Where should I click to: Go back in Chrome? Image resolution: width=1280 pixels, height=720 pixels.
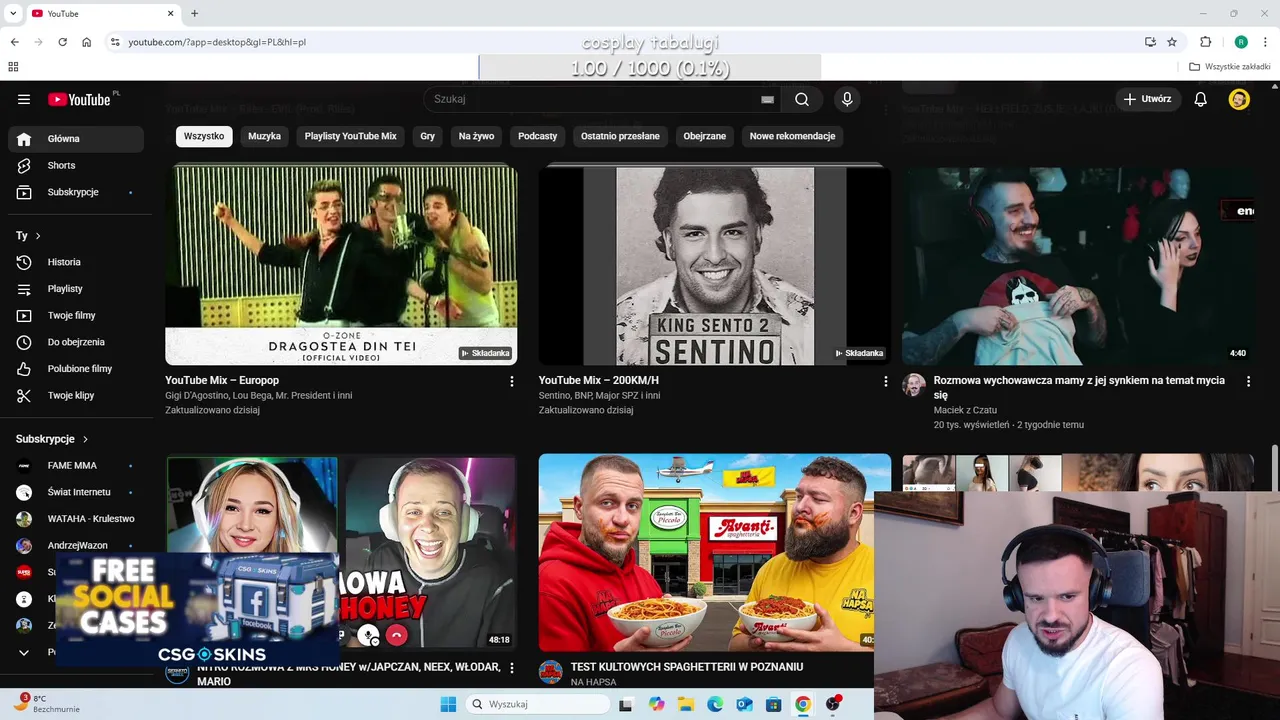coord(14,42)
